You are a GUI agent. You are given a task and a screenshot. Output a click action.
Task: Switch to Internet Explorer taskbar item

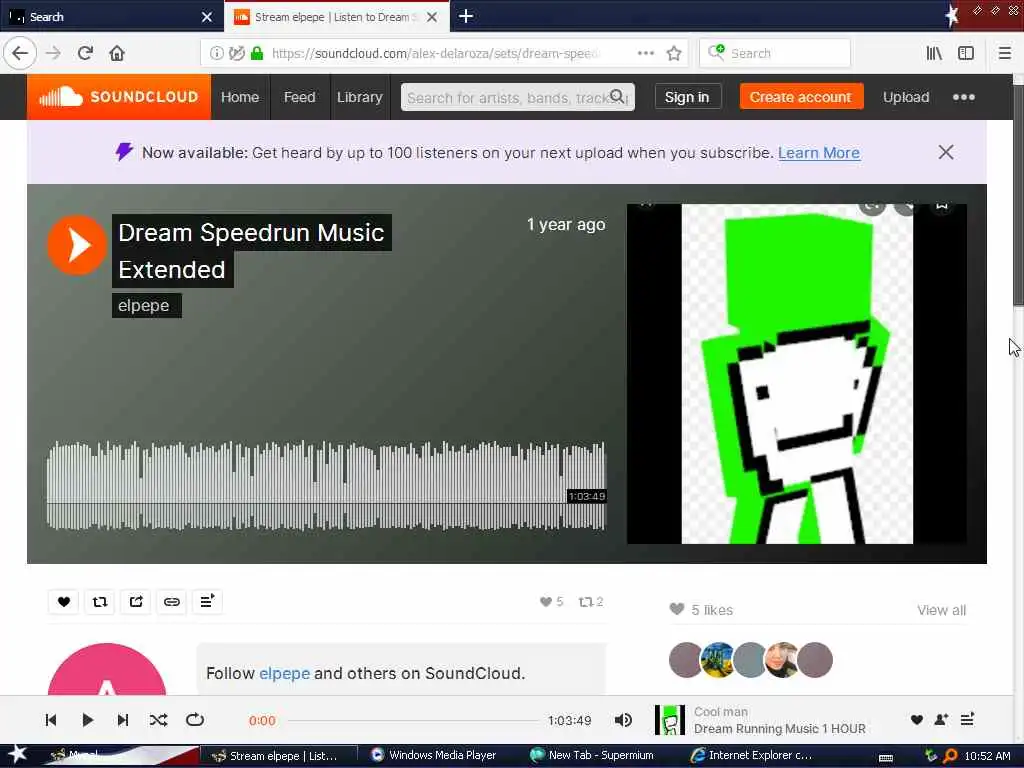point(752,755)
